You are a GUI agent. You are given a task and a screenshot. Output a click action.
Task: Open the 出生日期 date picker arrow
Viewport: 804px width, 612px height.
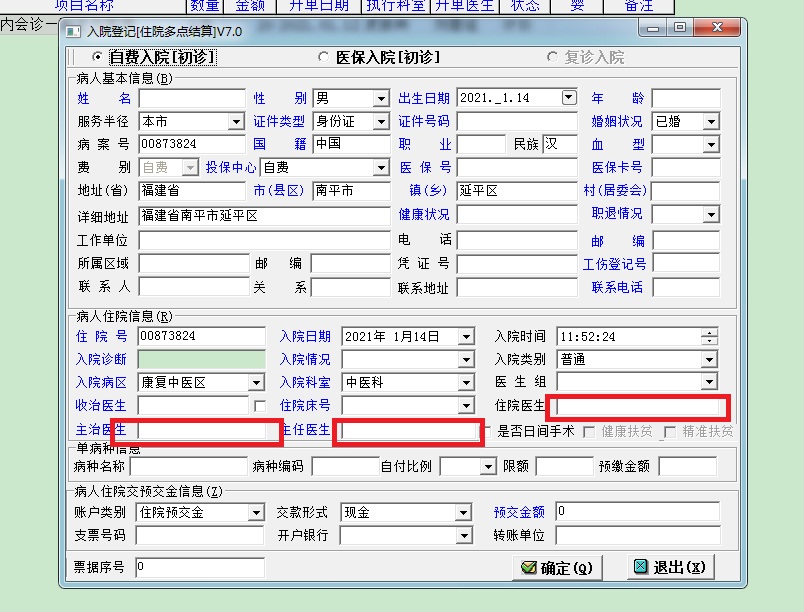point(569,97)
